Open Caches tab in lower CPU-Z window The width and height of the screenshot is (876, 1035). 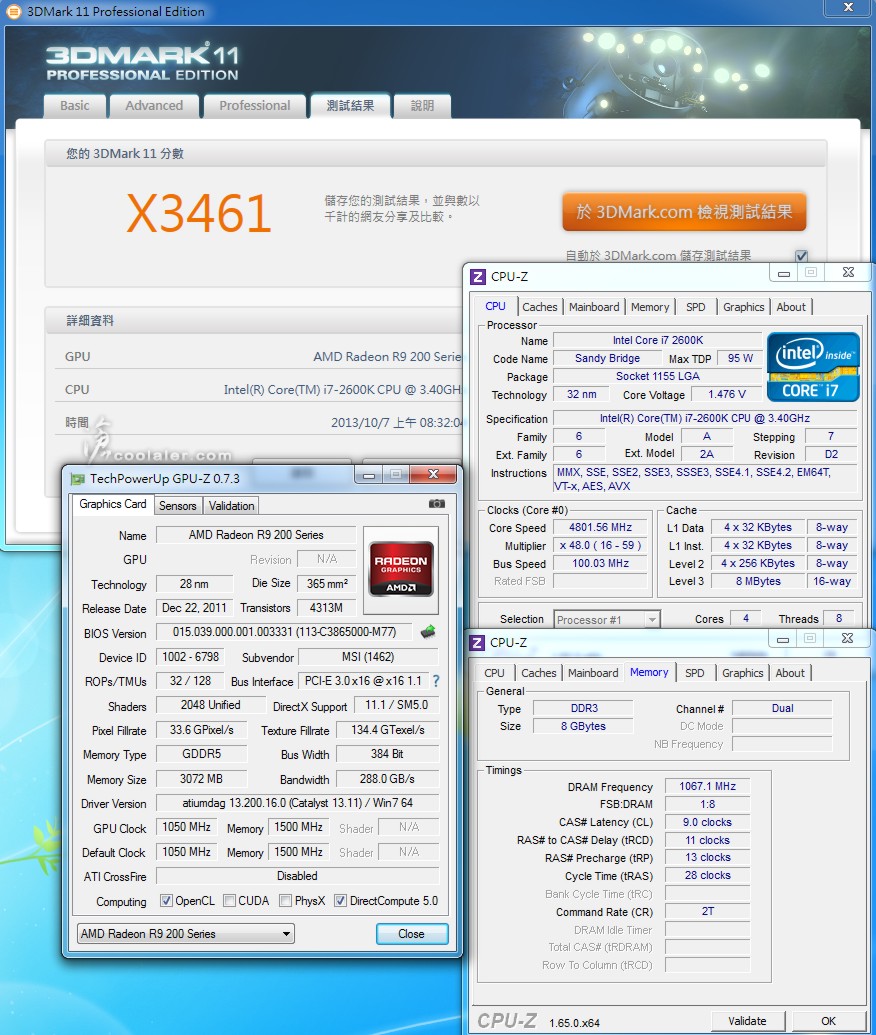539,673
